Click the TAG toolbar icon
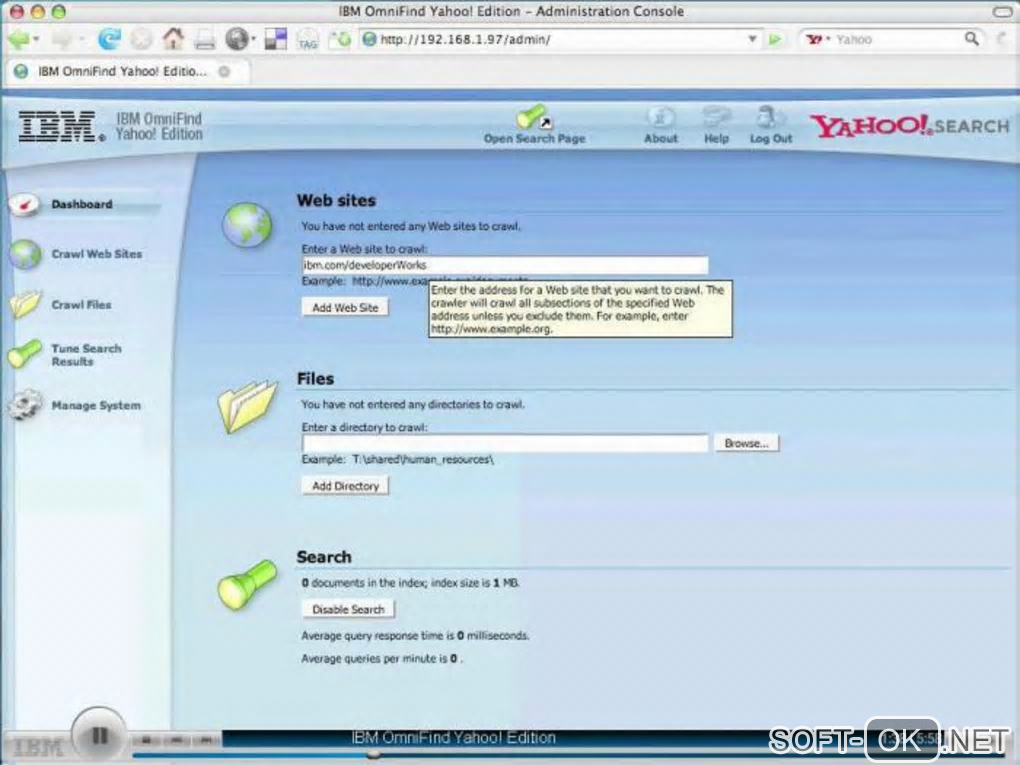 point(307,40)
